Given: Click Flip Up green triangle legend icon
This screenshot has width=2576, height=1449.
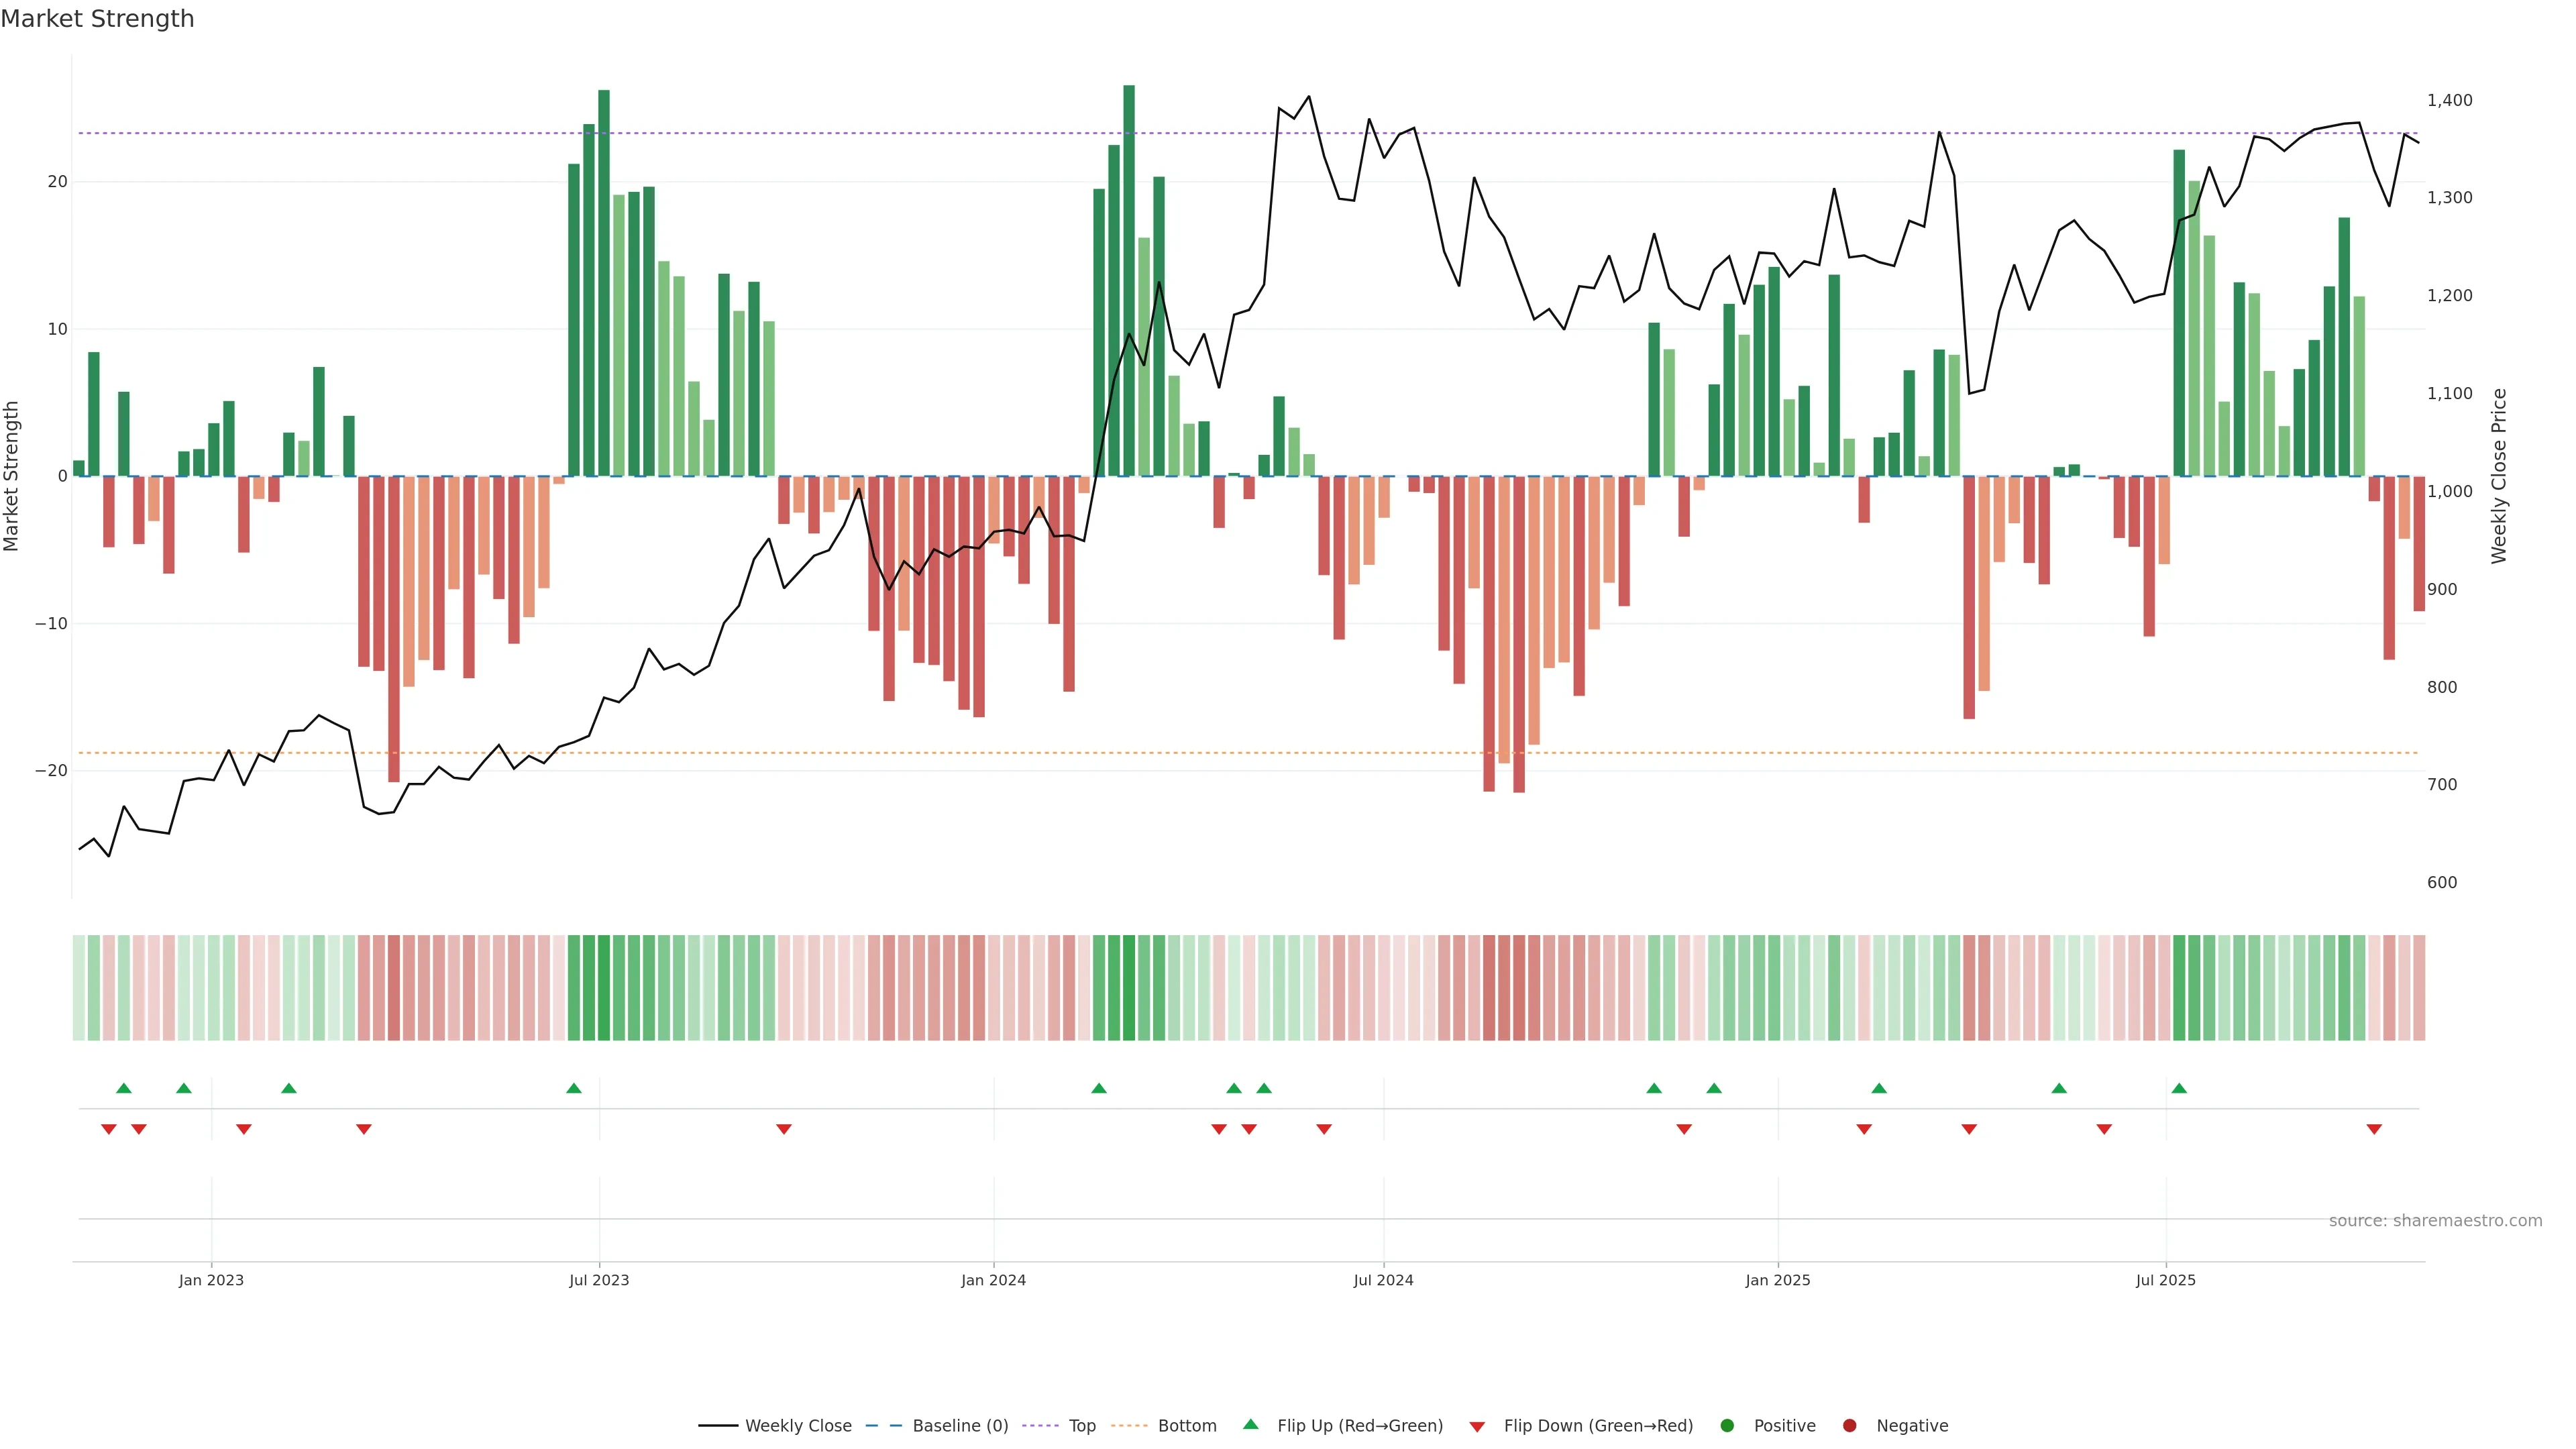Looking at the screenshot, I should [x=1250, y=1425].
